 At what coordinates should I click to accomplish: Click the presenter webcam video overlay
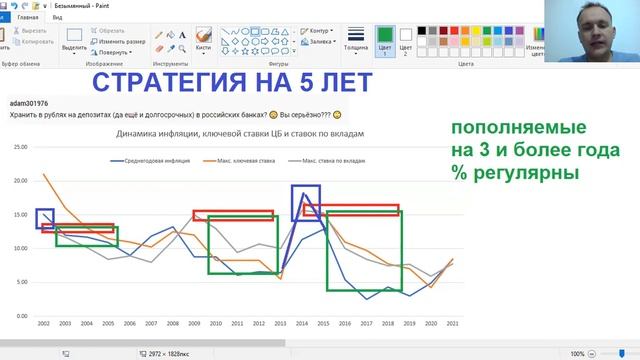pyautogui.click(x=592, y=31)
